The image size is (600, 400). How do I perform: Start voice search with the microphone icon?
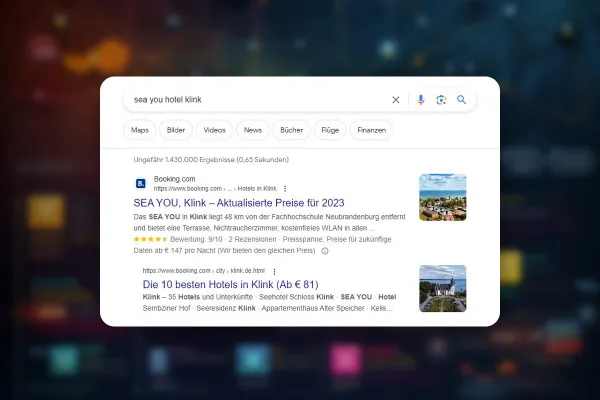click(421, 100)
